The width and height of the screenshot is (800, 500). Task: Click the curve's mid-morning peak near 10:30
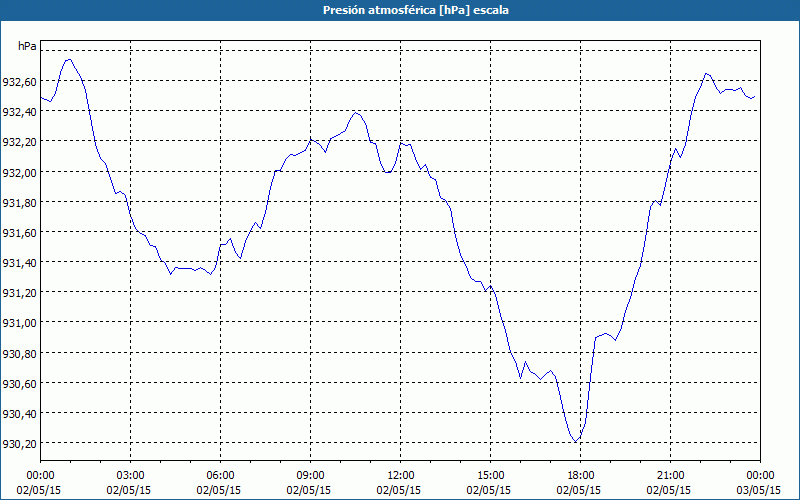(356, 112)
